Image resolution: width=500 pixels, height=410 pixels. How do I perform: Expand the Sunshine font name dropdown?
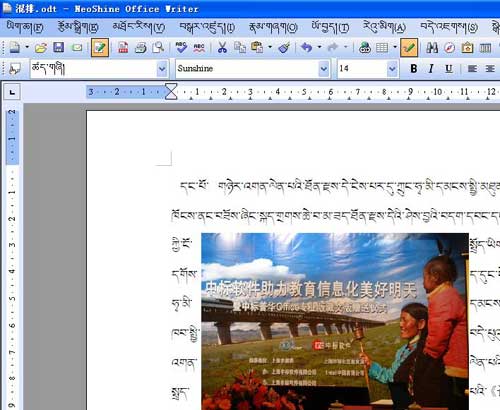(324, 69)
